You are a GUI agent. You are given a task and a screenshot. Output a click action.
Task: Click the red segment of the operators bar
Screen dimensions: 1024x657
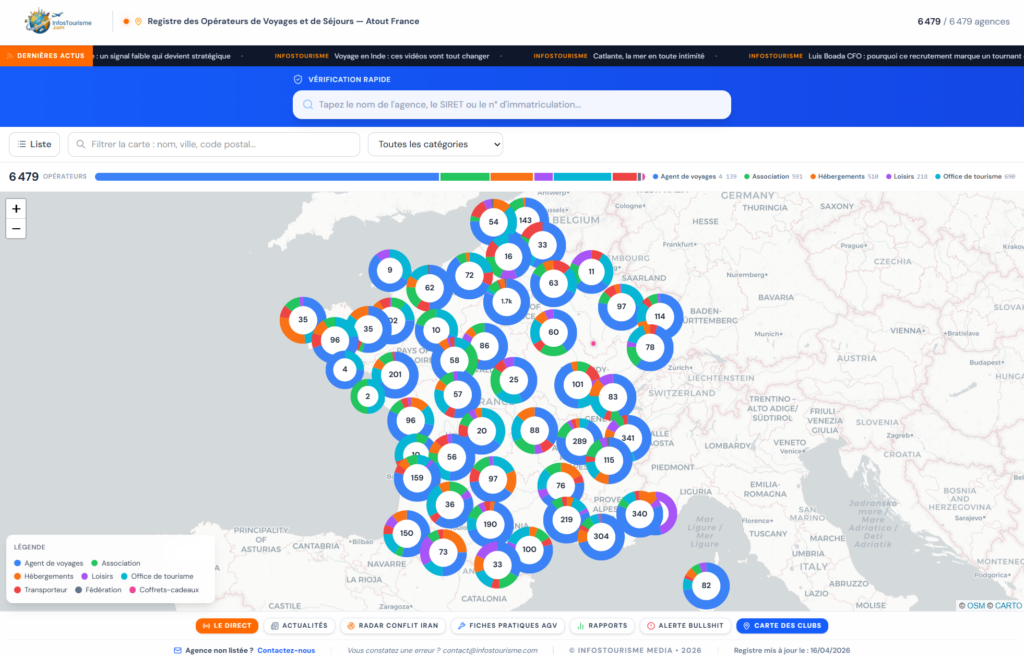pos(624,177)
